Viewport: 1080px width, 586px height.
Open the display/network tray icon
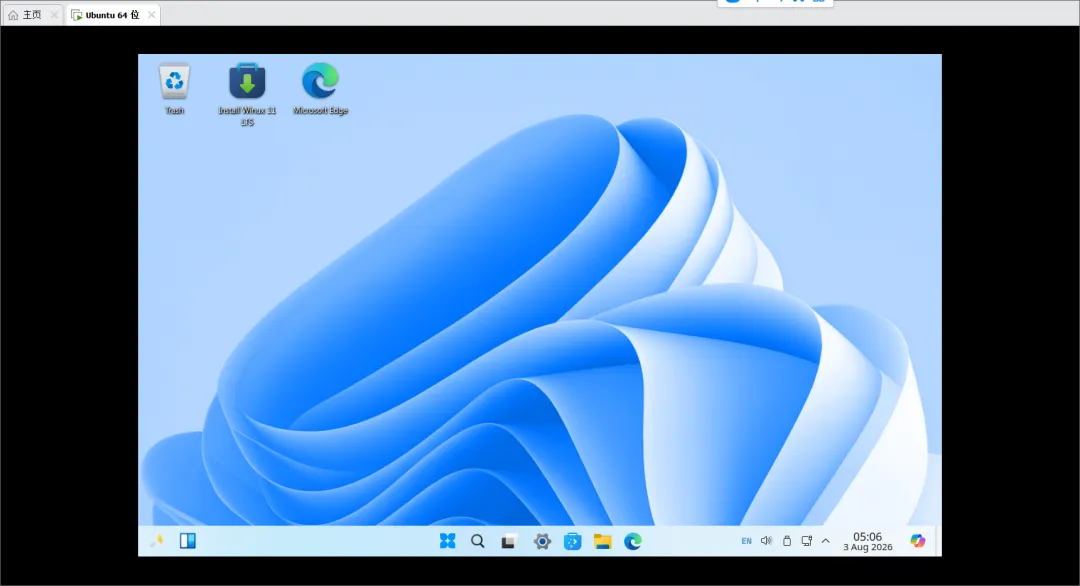click(x=807, y=541)
